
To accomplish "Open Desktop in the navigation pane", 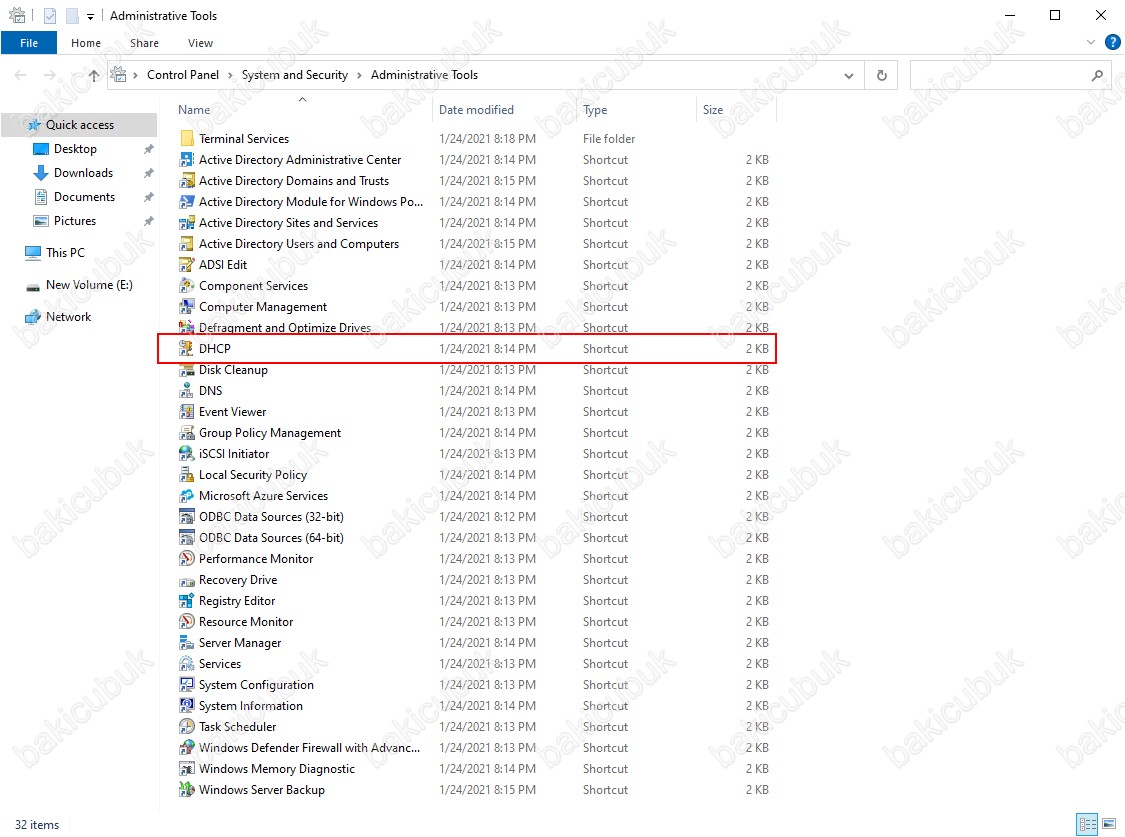I will (x=75, y=149).
